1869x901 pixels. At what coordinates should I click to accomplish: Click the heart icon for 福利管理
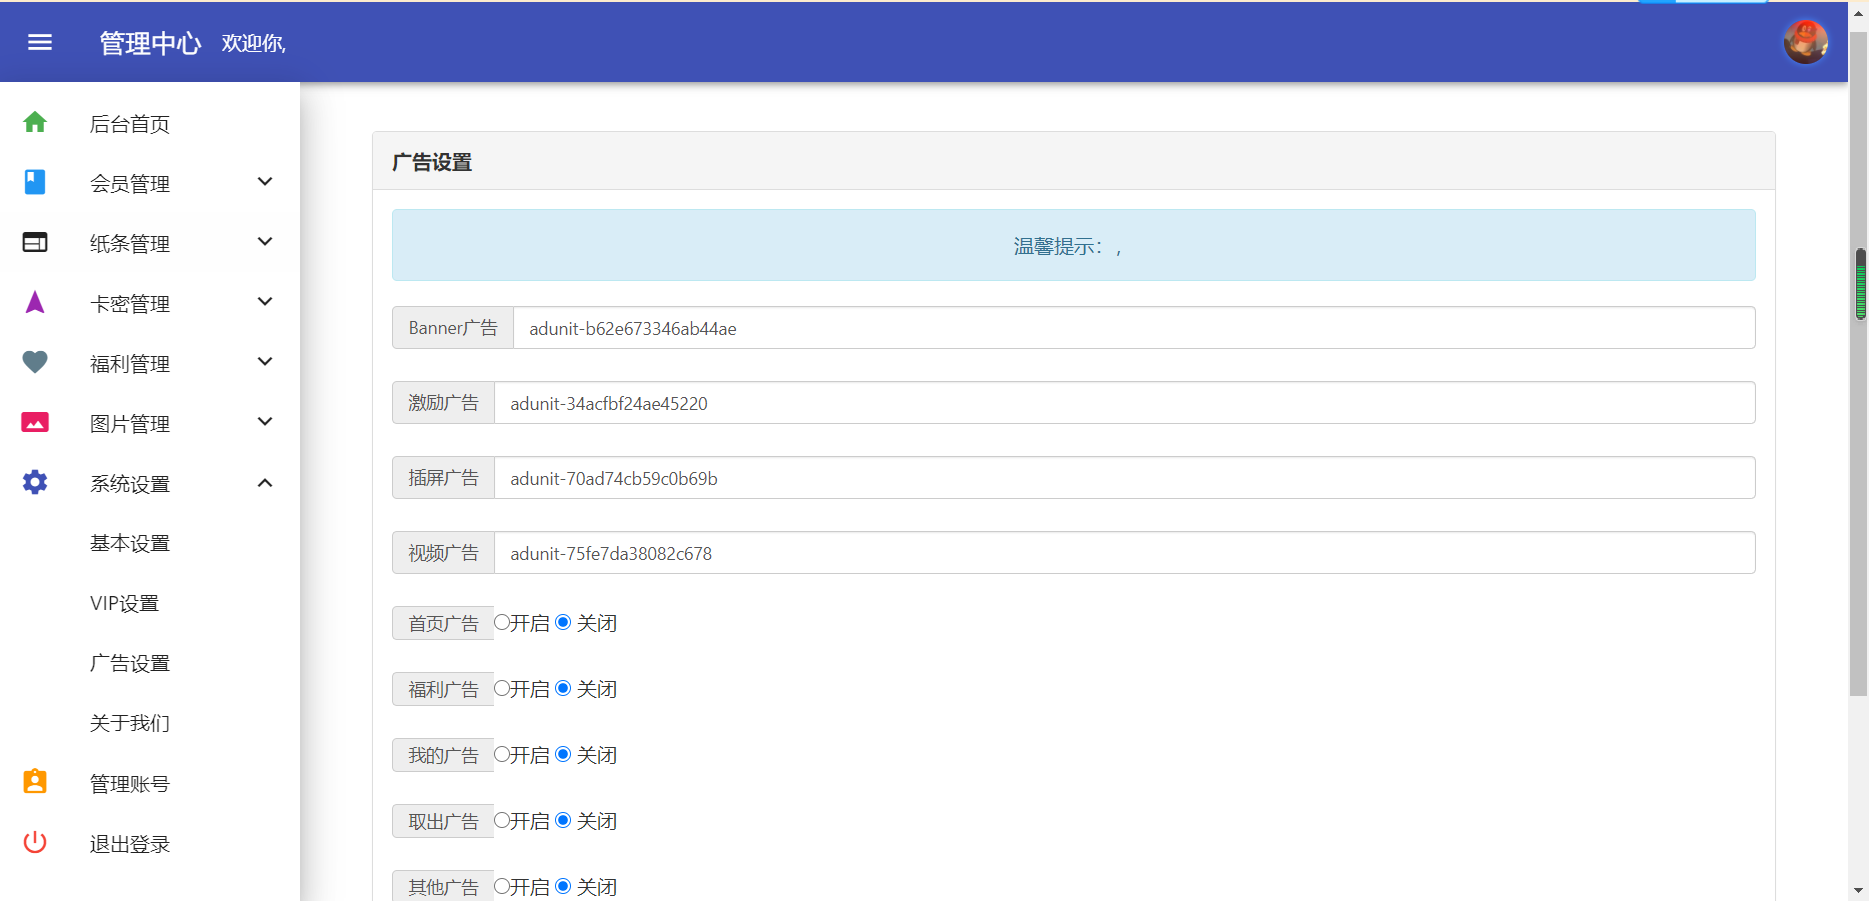click(35, 362)
